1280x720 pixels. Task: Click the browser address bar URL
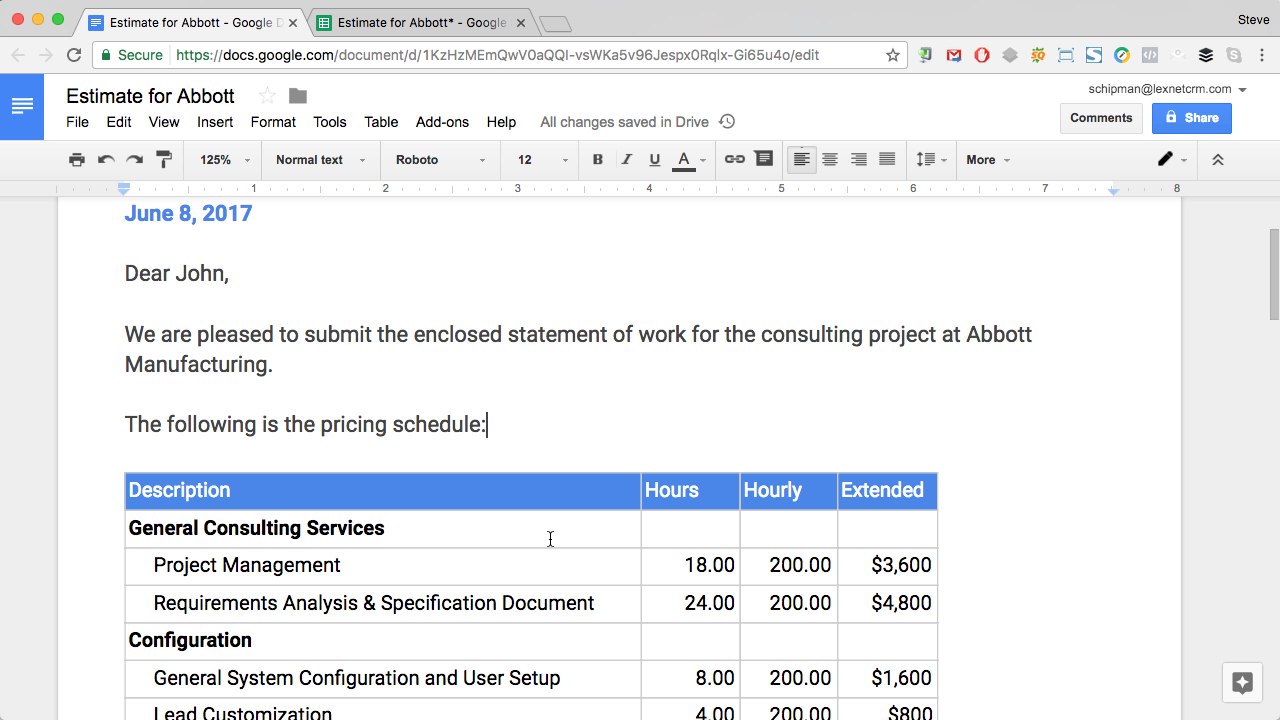[x=498, y=55]
